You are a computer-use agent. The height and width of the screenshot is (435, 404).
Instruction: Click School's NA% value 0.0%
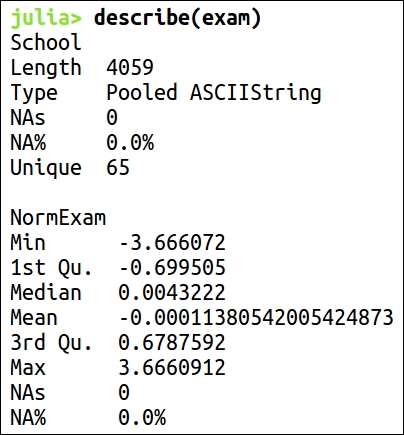[130, 143]
